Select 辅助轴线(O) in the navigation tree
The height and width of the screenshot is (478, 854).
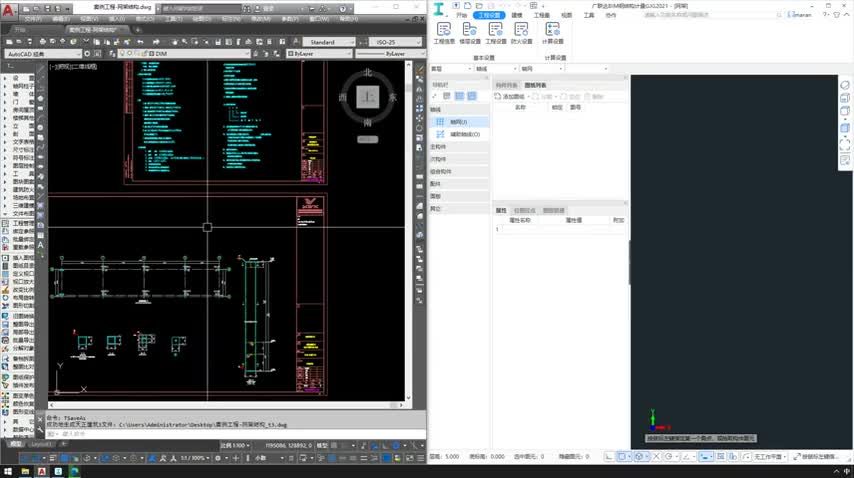[x=464, y=133]
